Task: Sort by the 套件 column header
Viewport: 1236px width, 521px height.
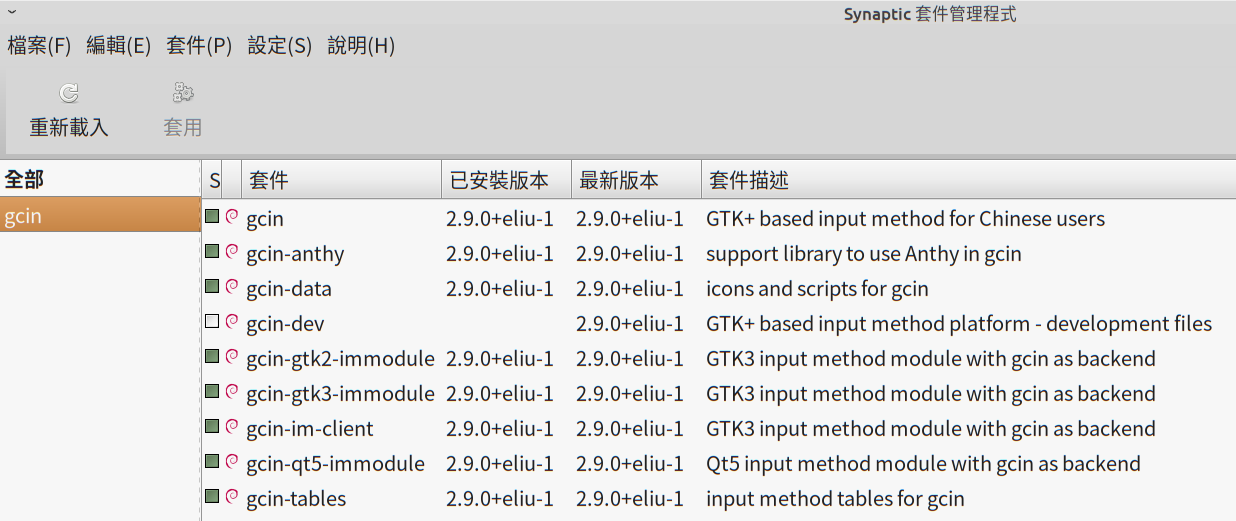Action: tap(341, 181)
